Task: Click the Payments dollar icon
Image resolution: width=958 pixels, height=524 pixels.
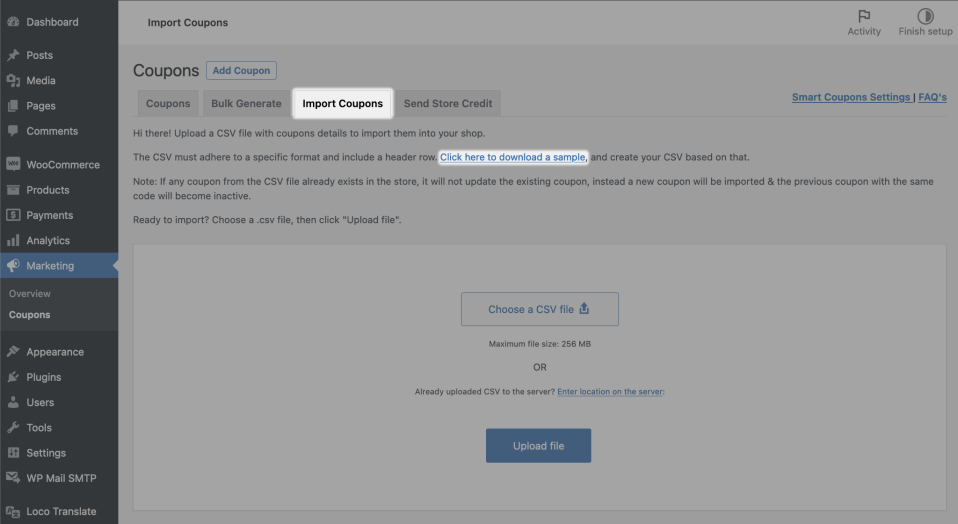Action: tap(13, 215)
